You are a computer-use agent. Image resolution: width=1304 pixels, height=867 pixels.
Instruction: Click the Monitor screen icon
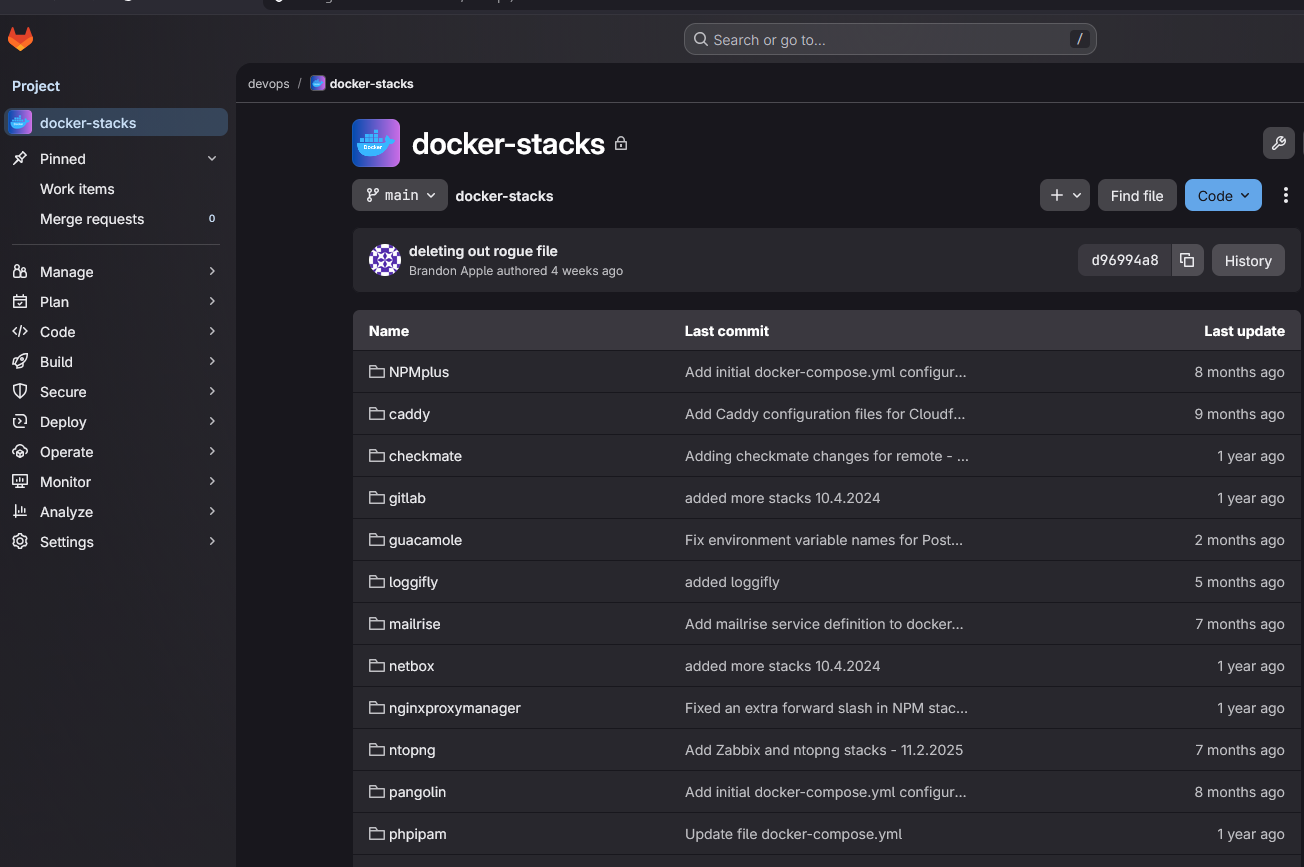click(x=19, y=482)
